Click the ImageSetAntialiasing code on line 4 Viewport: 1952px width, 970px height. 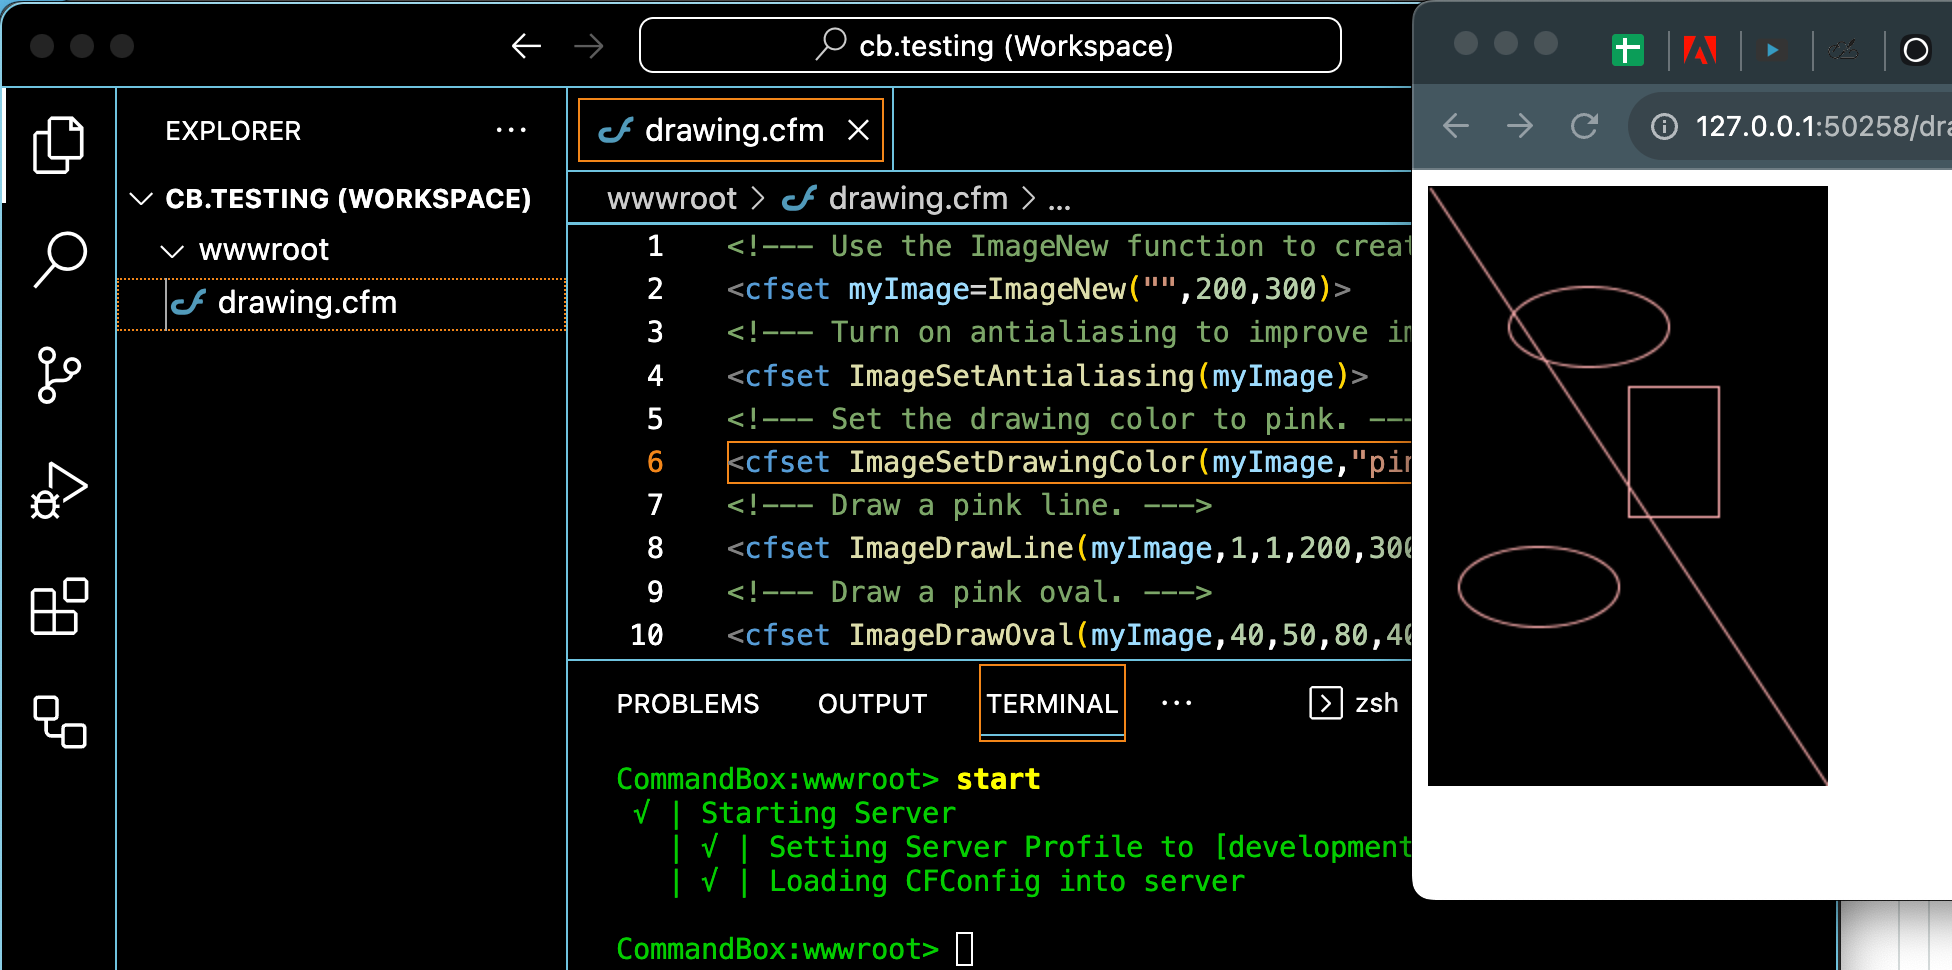tap(1047, 376)
